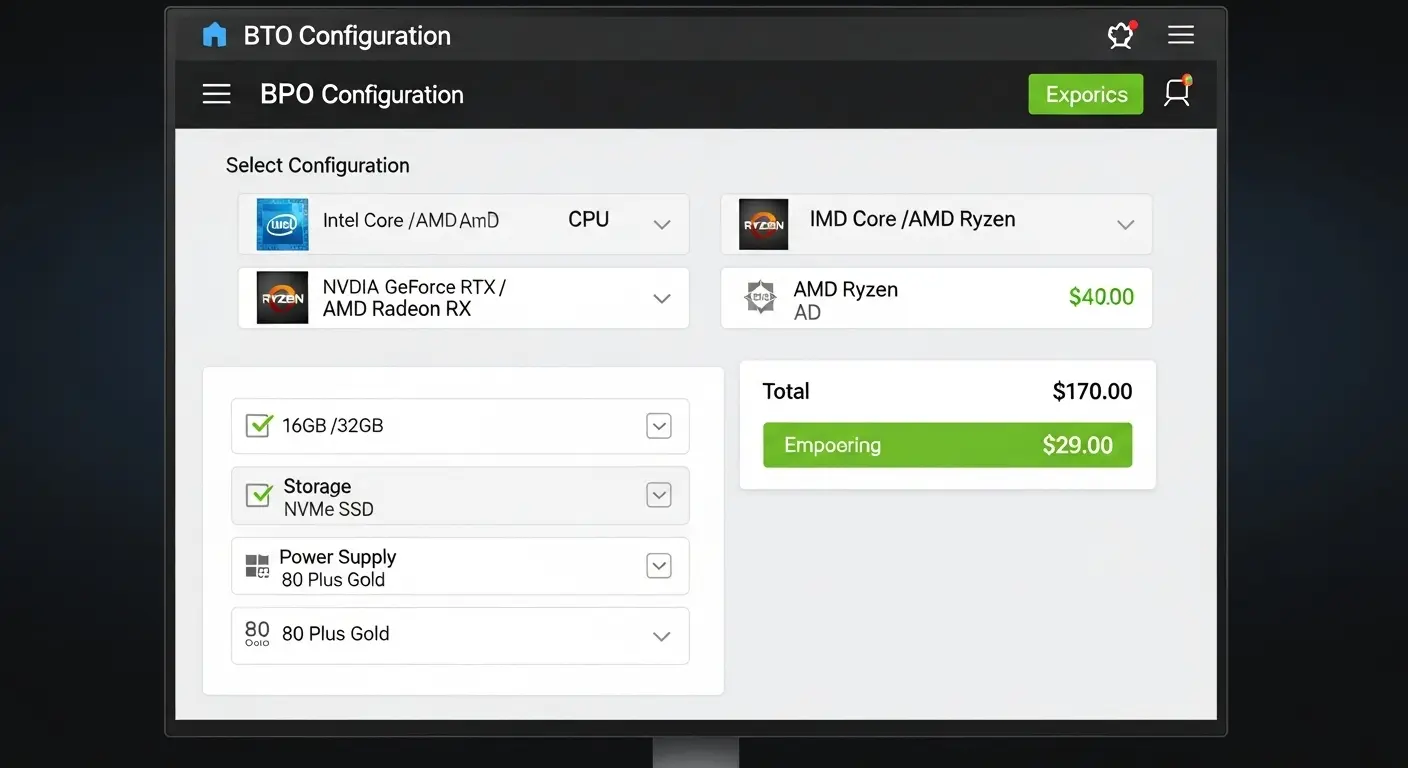Expand the Intel Core CPU dropdown

[661, 224]
